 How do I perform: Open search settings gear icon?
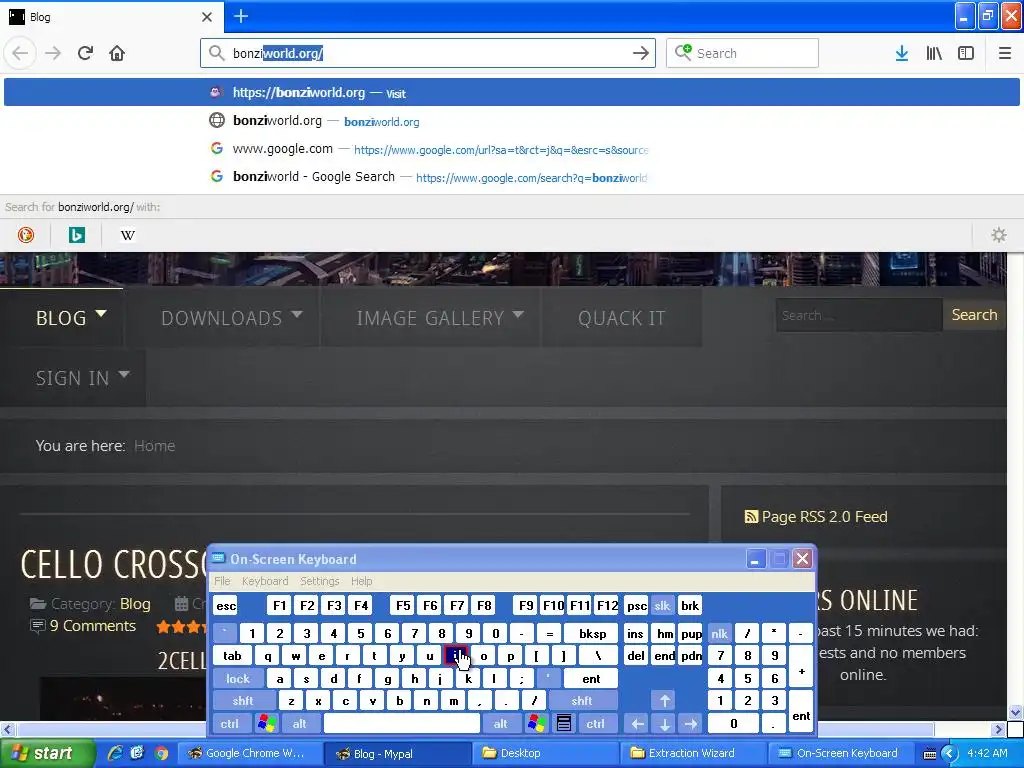pos(999,235)
